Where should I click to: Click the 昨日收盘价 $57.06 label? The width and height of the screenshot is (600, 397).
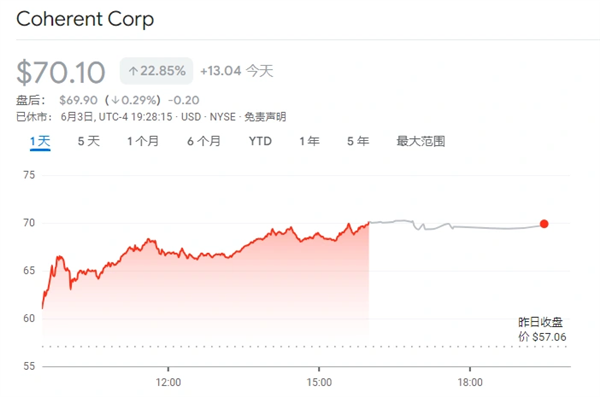542,329
